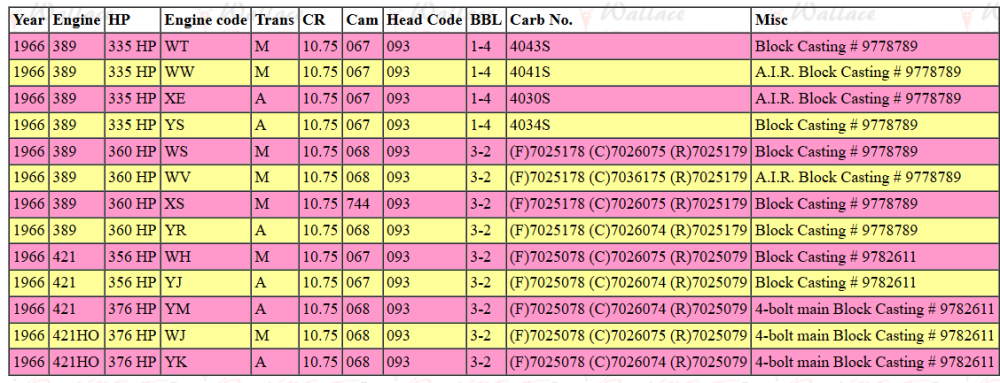Image resolution: width=1000 pixels, height=383 pixels.
Task: Click carb number "4043S"
Action: click(x=531, y=46)
